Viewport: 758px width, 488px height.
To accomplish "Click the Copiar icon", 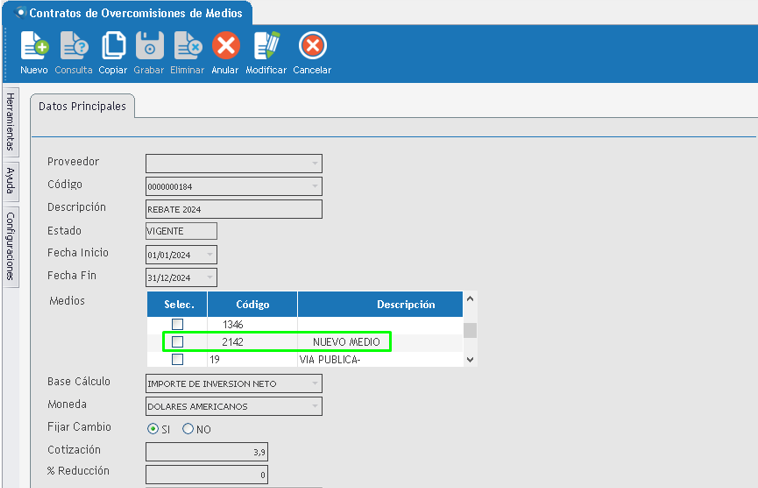I will tap(114, 46).
